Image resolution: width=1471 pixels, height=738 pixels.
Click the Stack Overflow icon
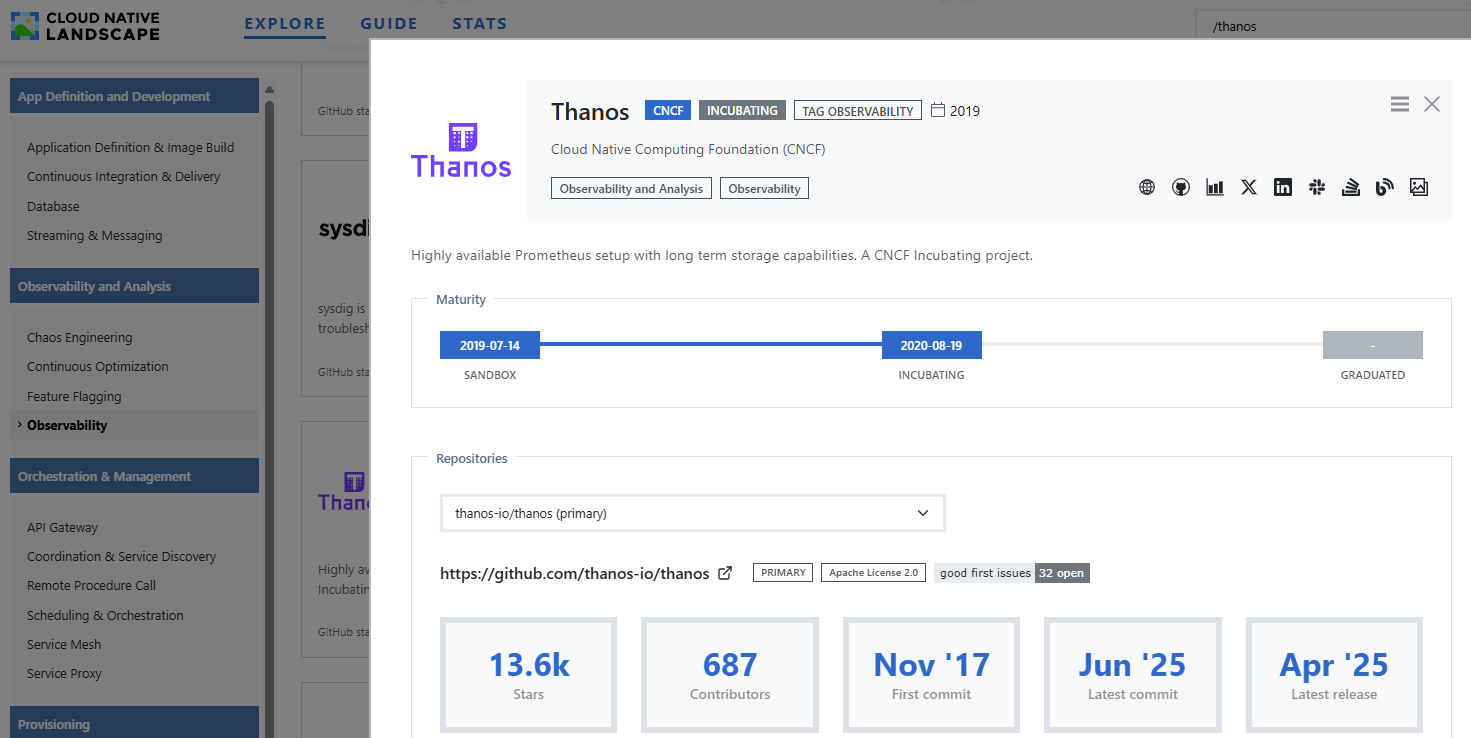(x=1351, y=187)
